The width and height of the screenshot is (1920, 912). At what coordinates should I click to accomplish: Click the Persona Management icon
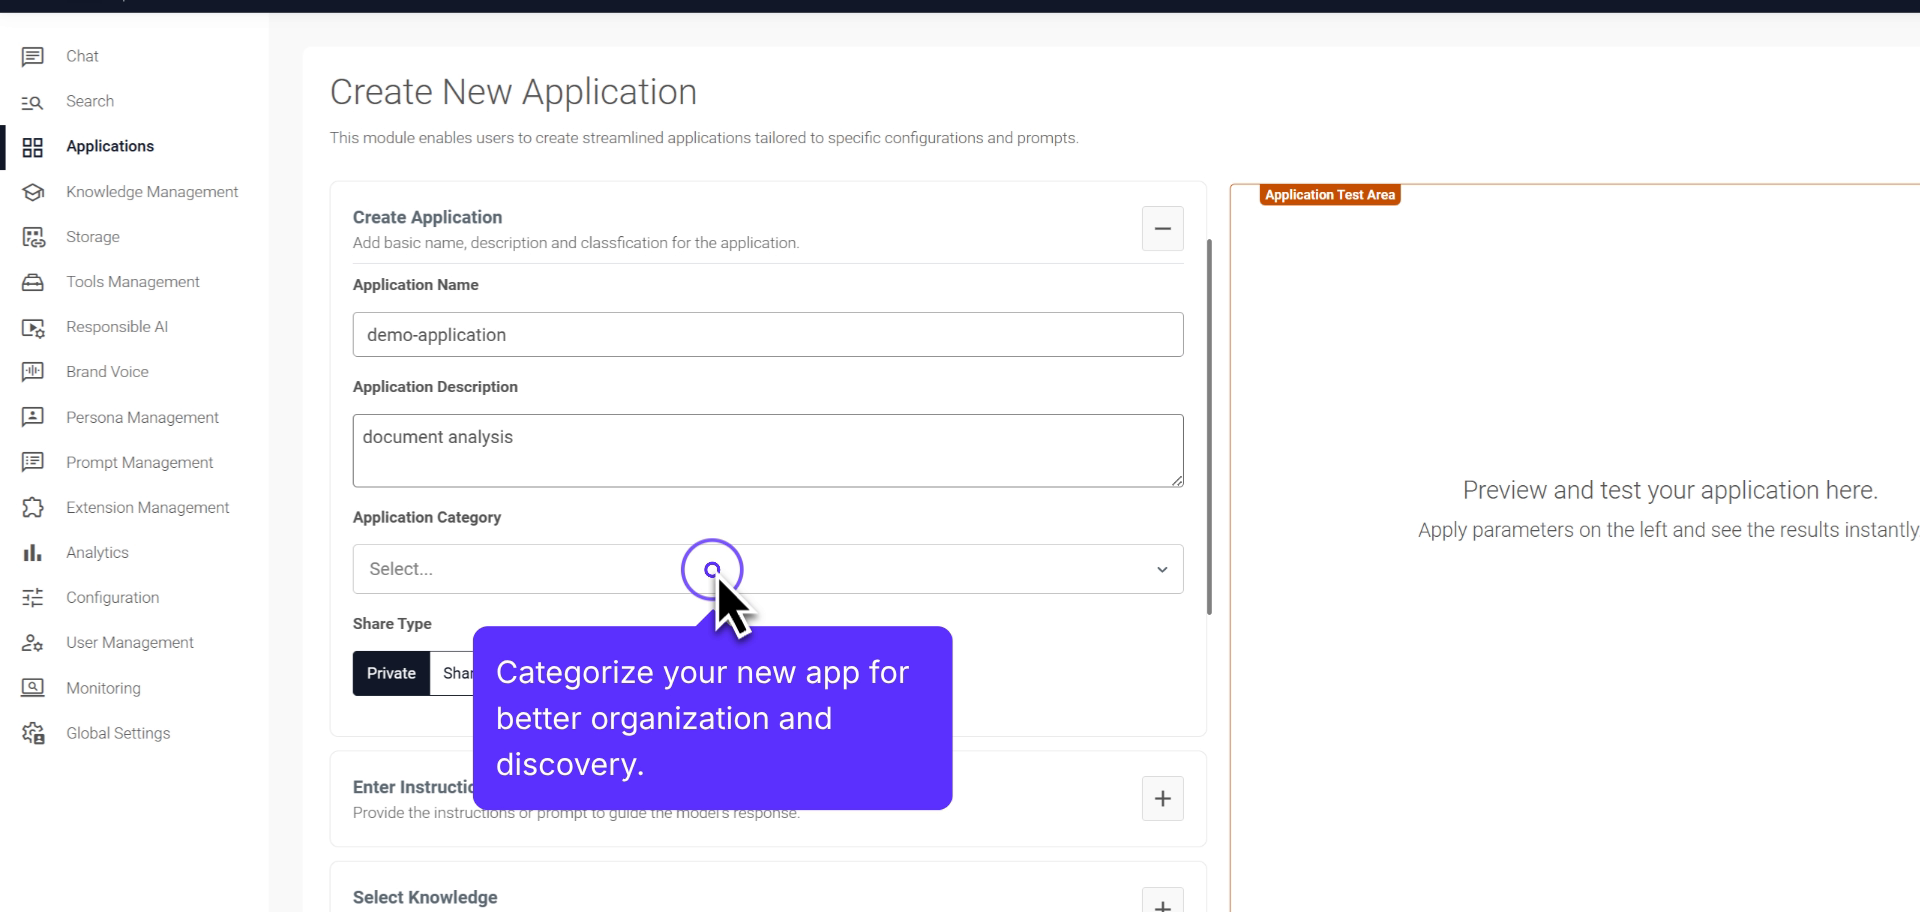click(33, 417)
